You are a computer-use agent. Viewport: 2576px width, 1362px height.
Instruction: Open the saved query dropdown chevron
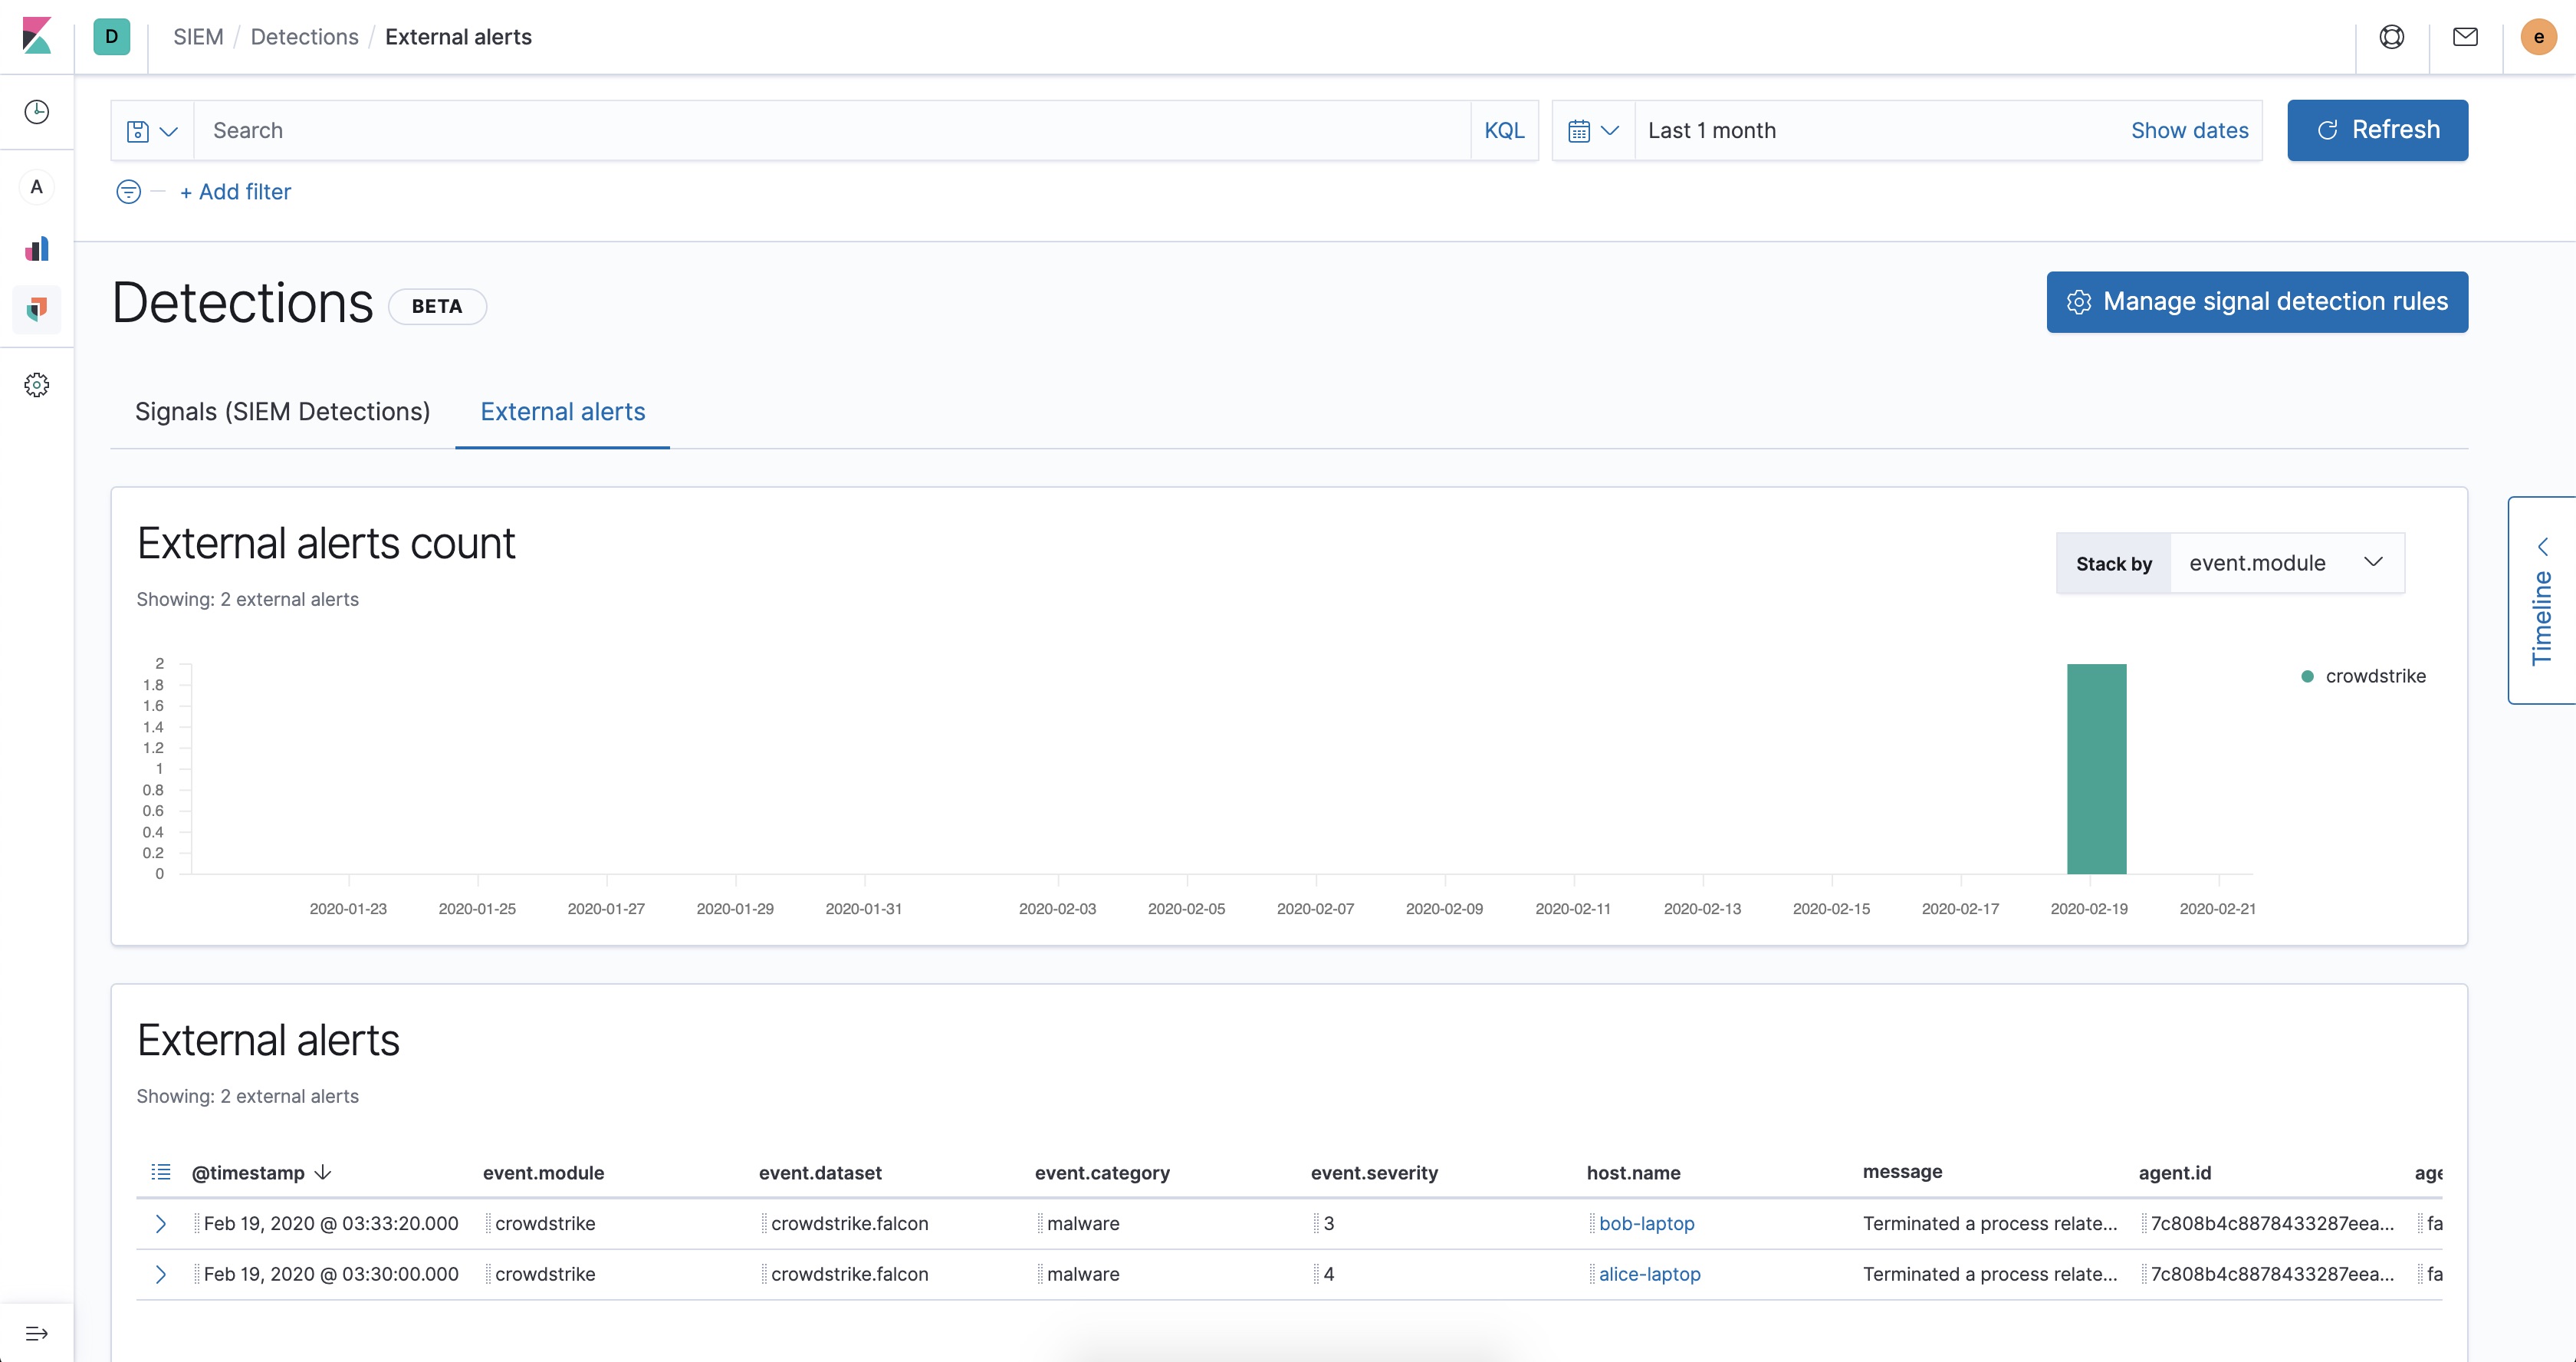click(168, 130)
